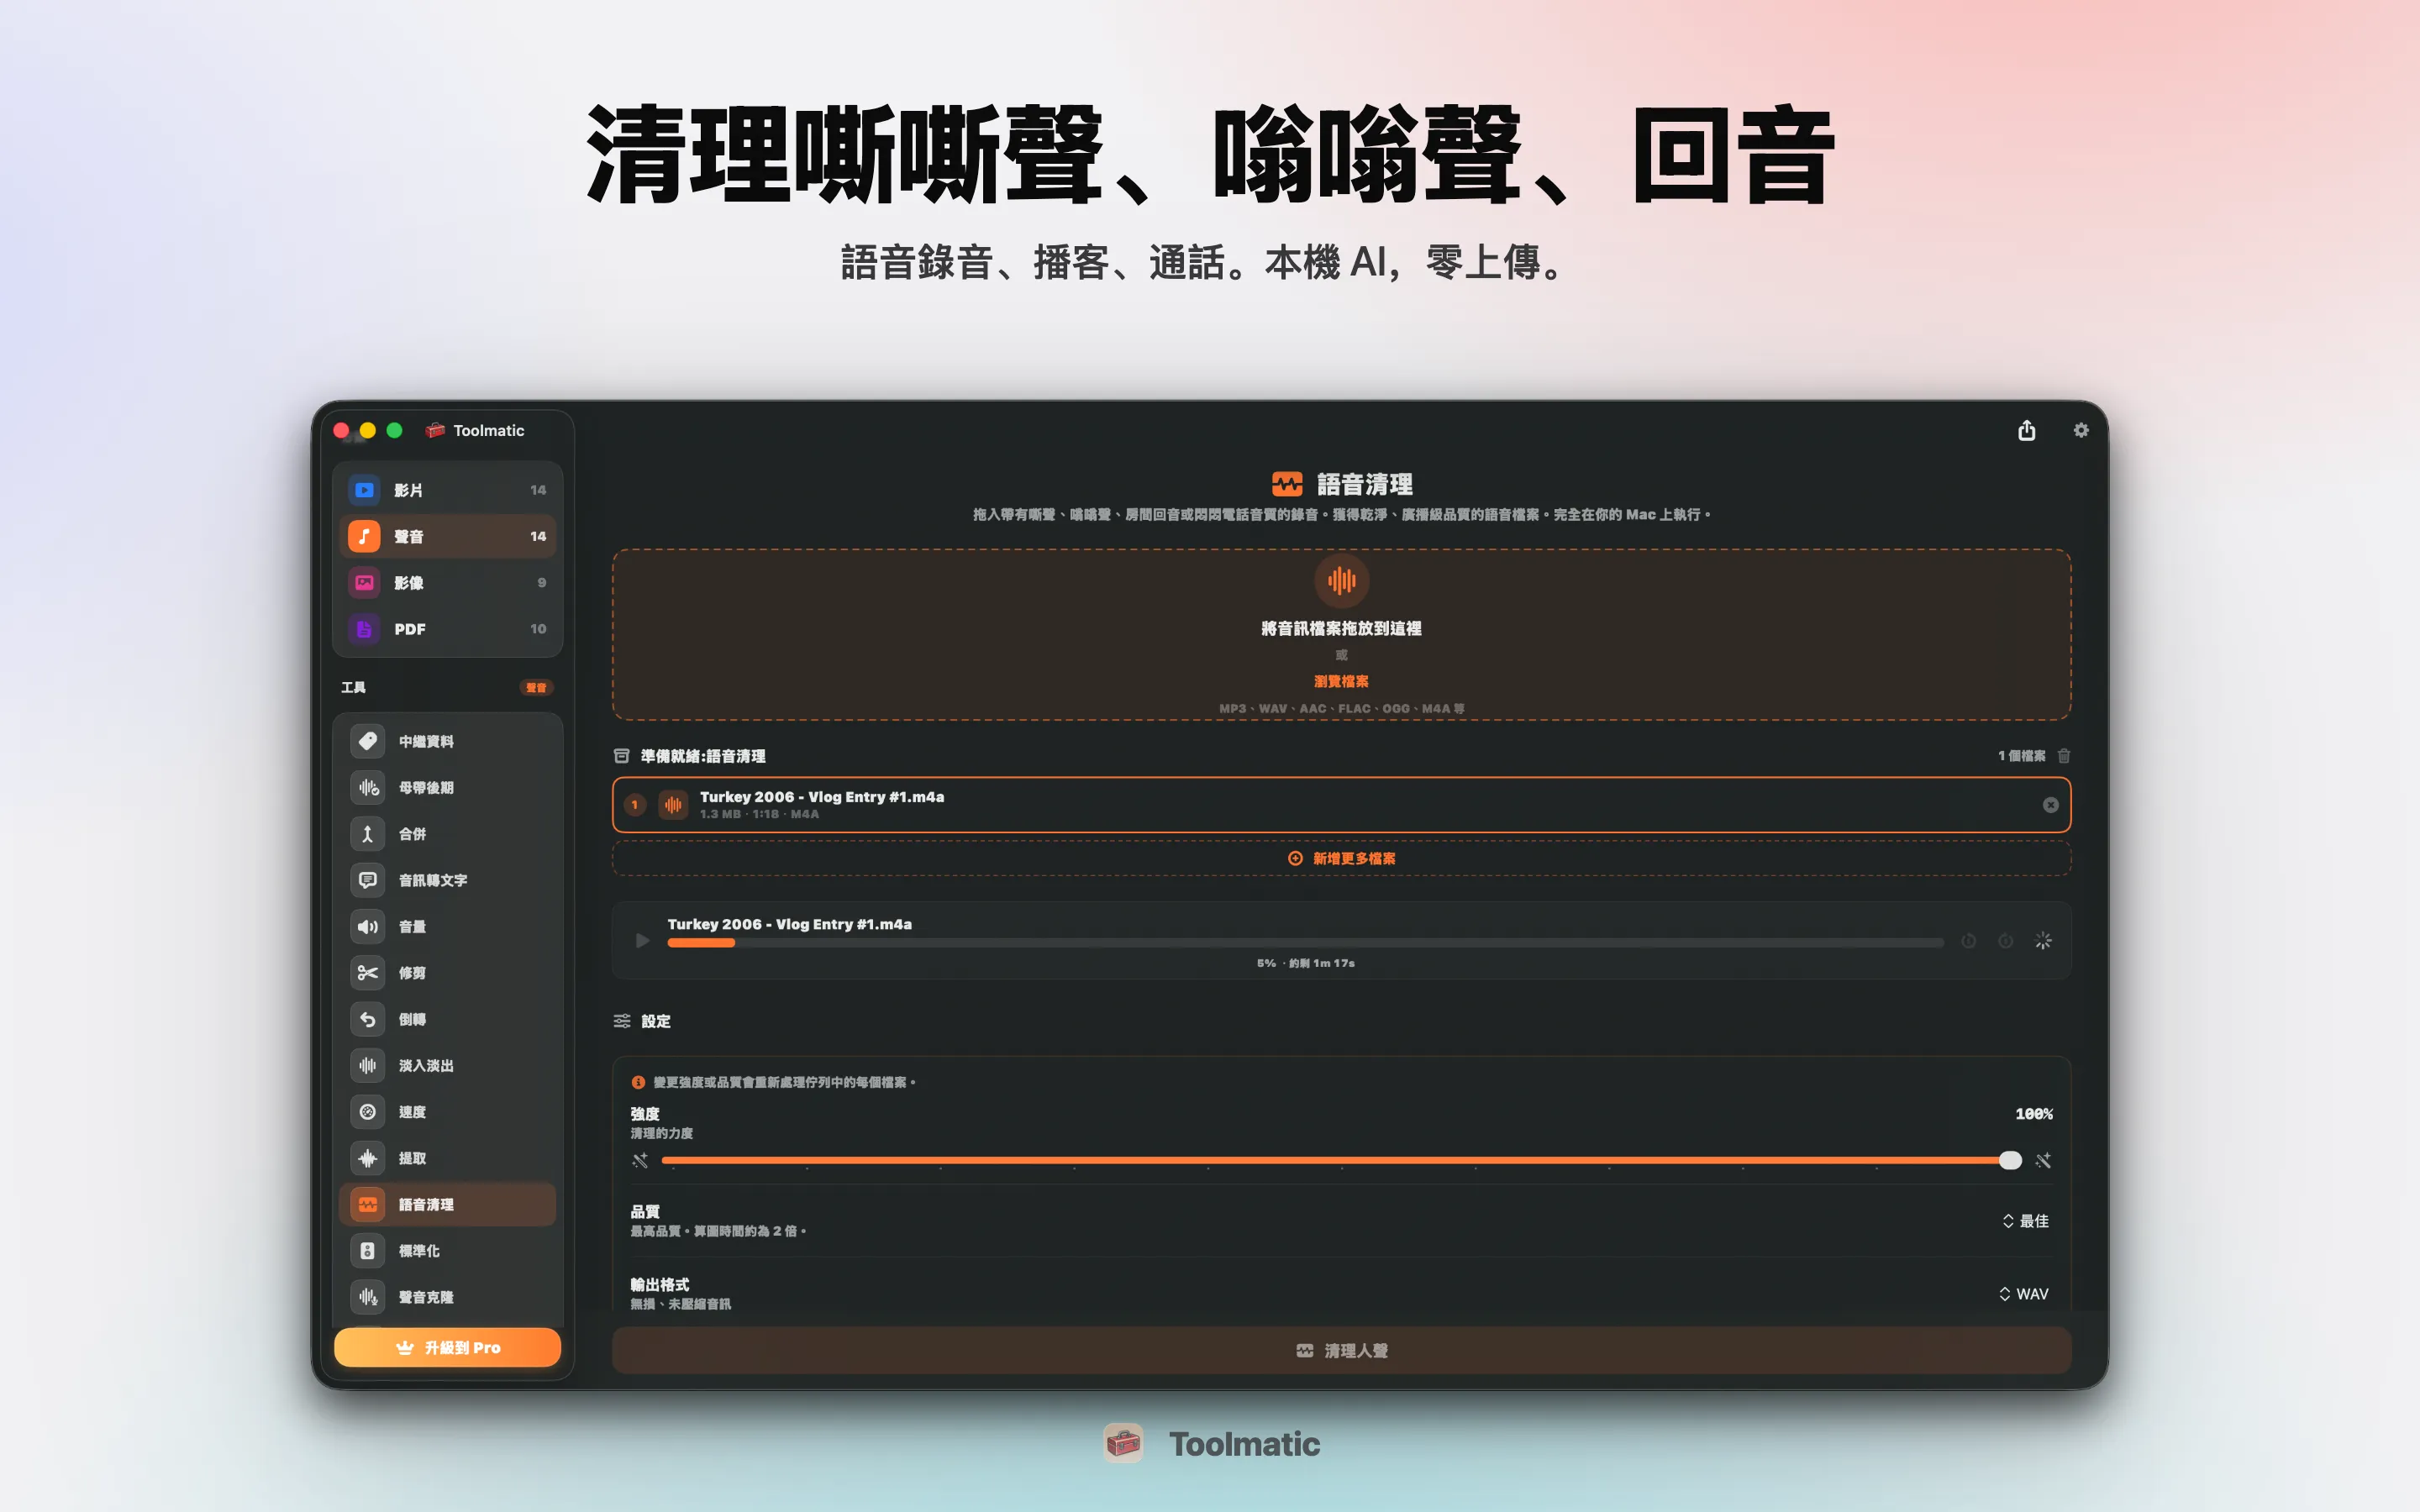The image size is (2420, 1512).
Task: Click the 新增更多檔案 add more files button
Action: (1341, 858)
